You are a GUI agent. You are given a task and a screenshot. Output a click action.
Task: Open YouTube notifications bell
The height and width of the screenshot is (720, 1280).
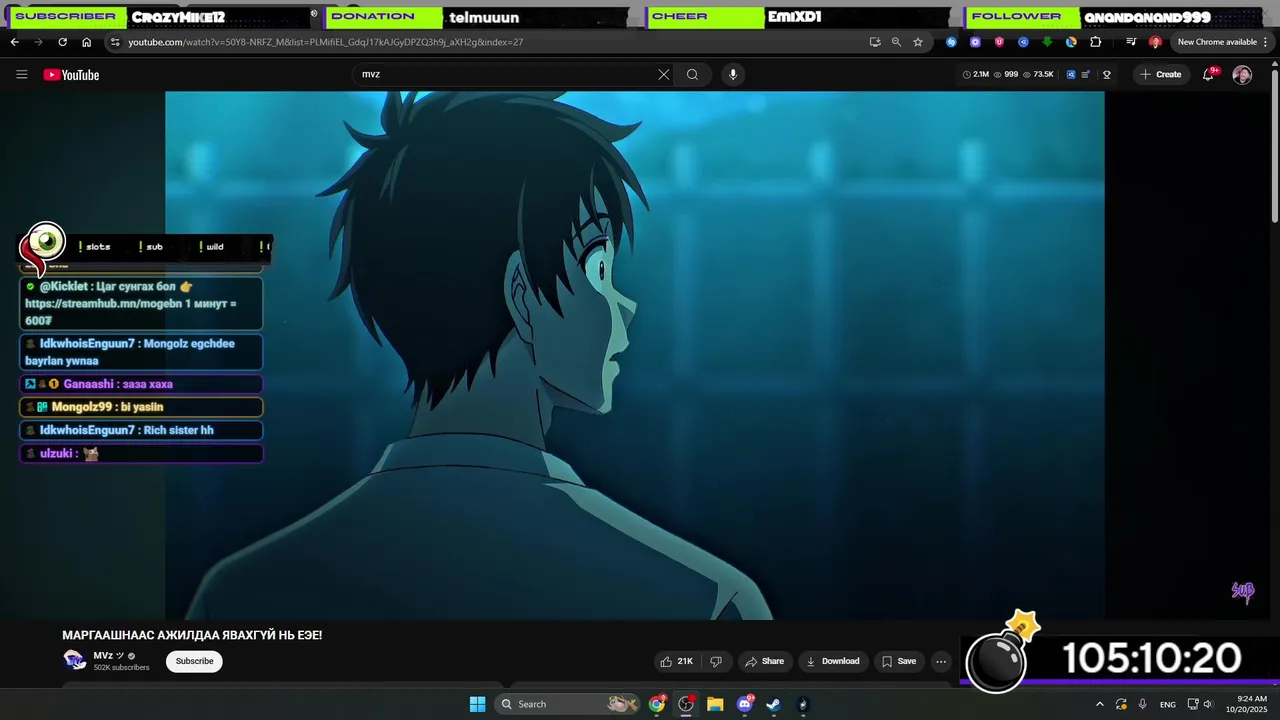[x=1208, y=75]
